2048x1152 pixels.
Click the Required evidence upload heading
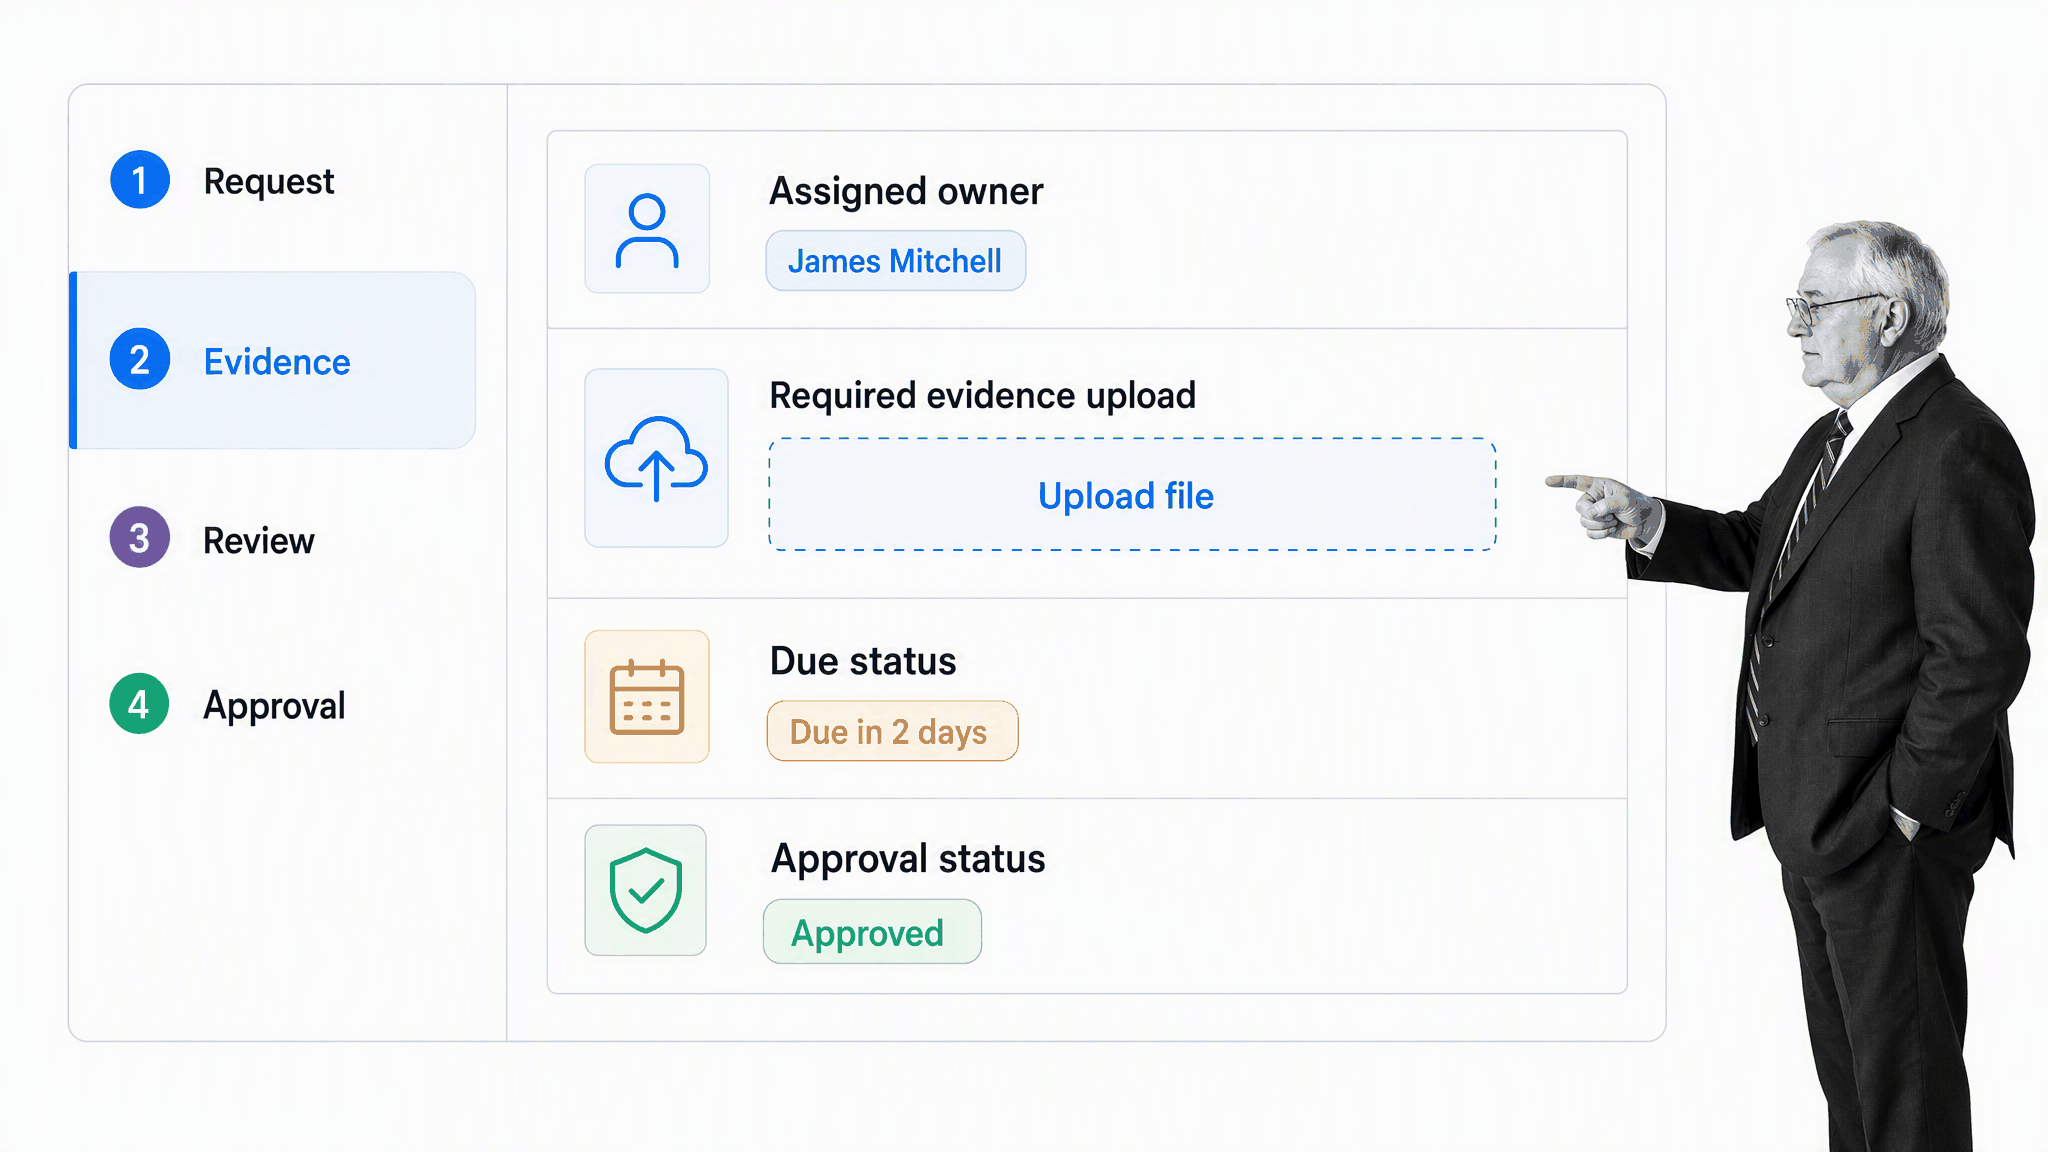click(x=982, y=396)
